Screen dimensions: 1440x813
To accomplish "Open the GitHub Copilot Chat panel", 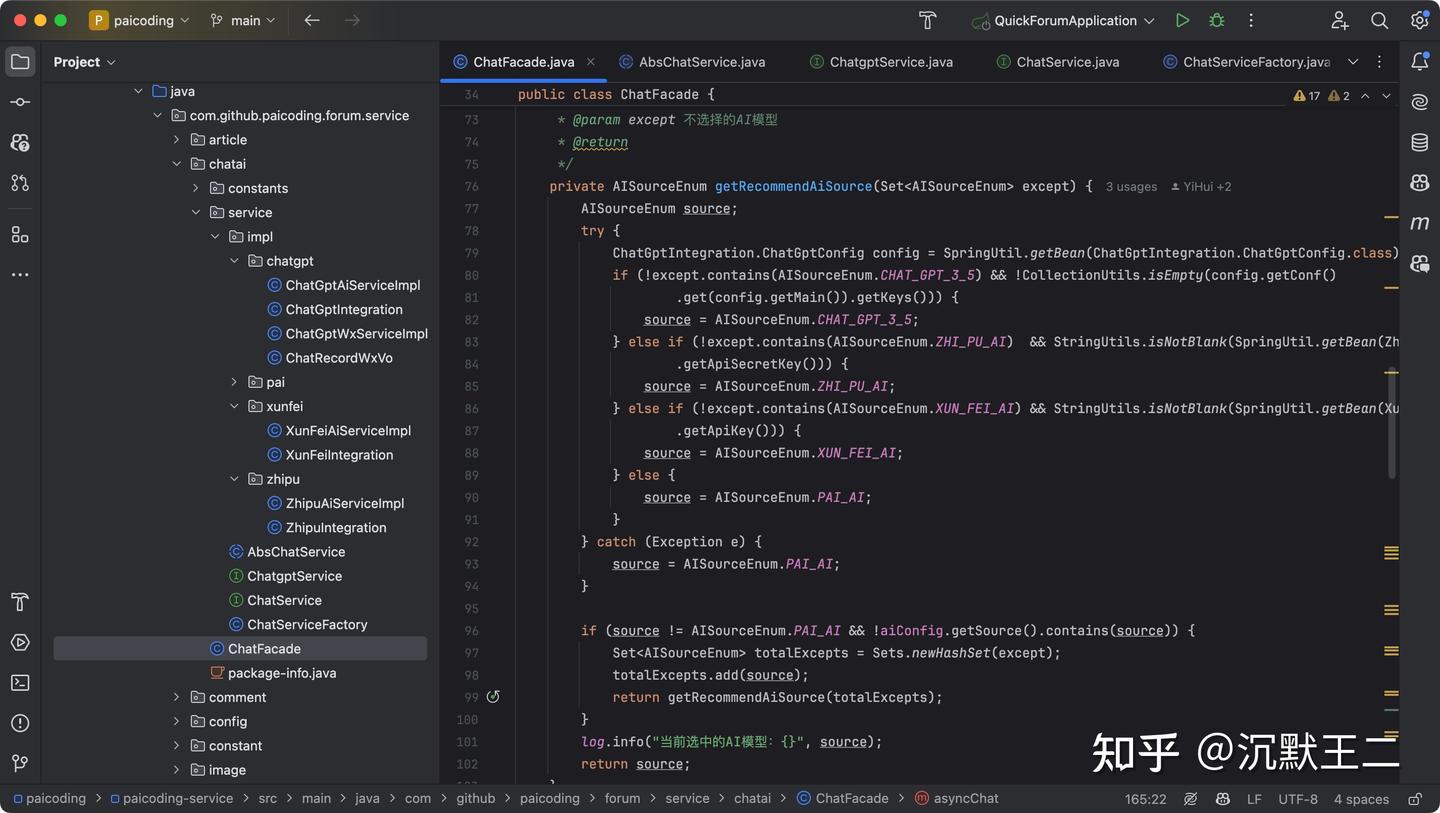I will click(1419, 263).
